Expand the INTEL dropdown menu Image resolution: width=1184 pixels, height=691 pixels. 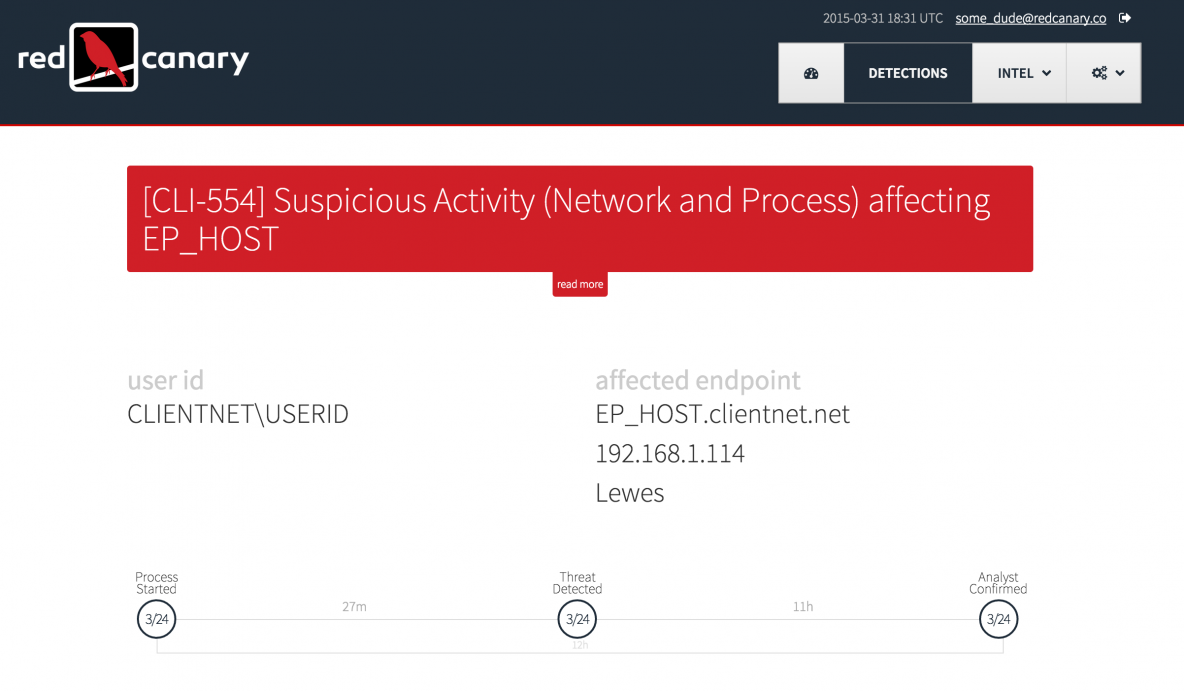(x=1024, y=73)
